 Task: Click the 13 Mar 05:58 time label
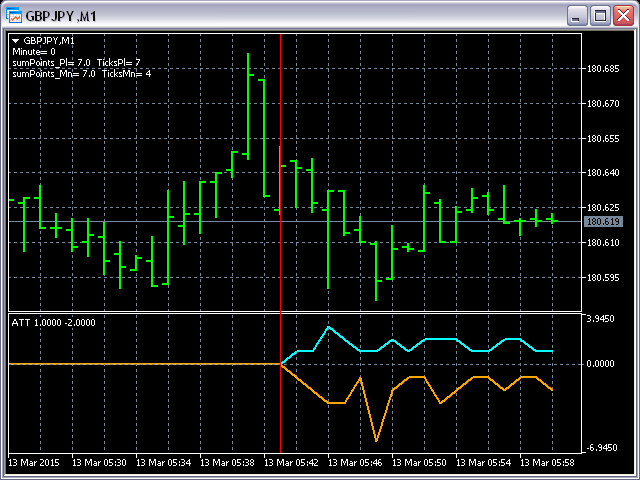pos(551,463)
